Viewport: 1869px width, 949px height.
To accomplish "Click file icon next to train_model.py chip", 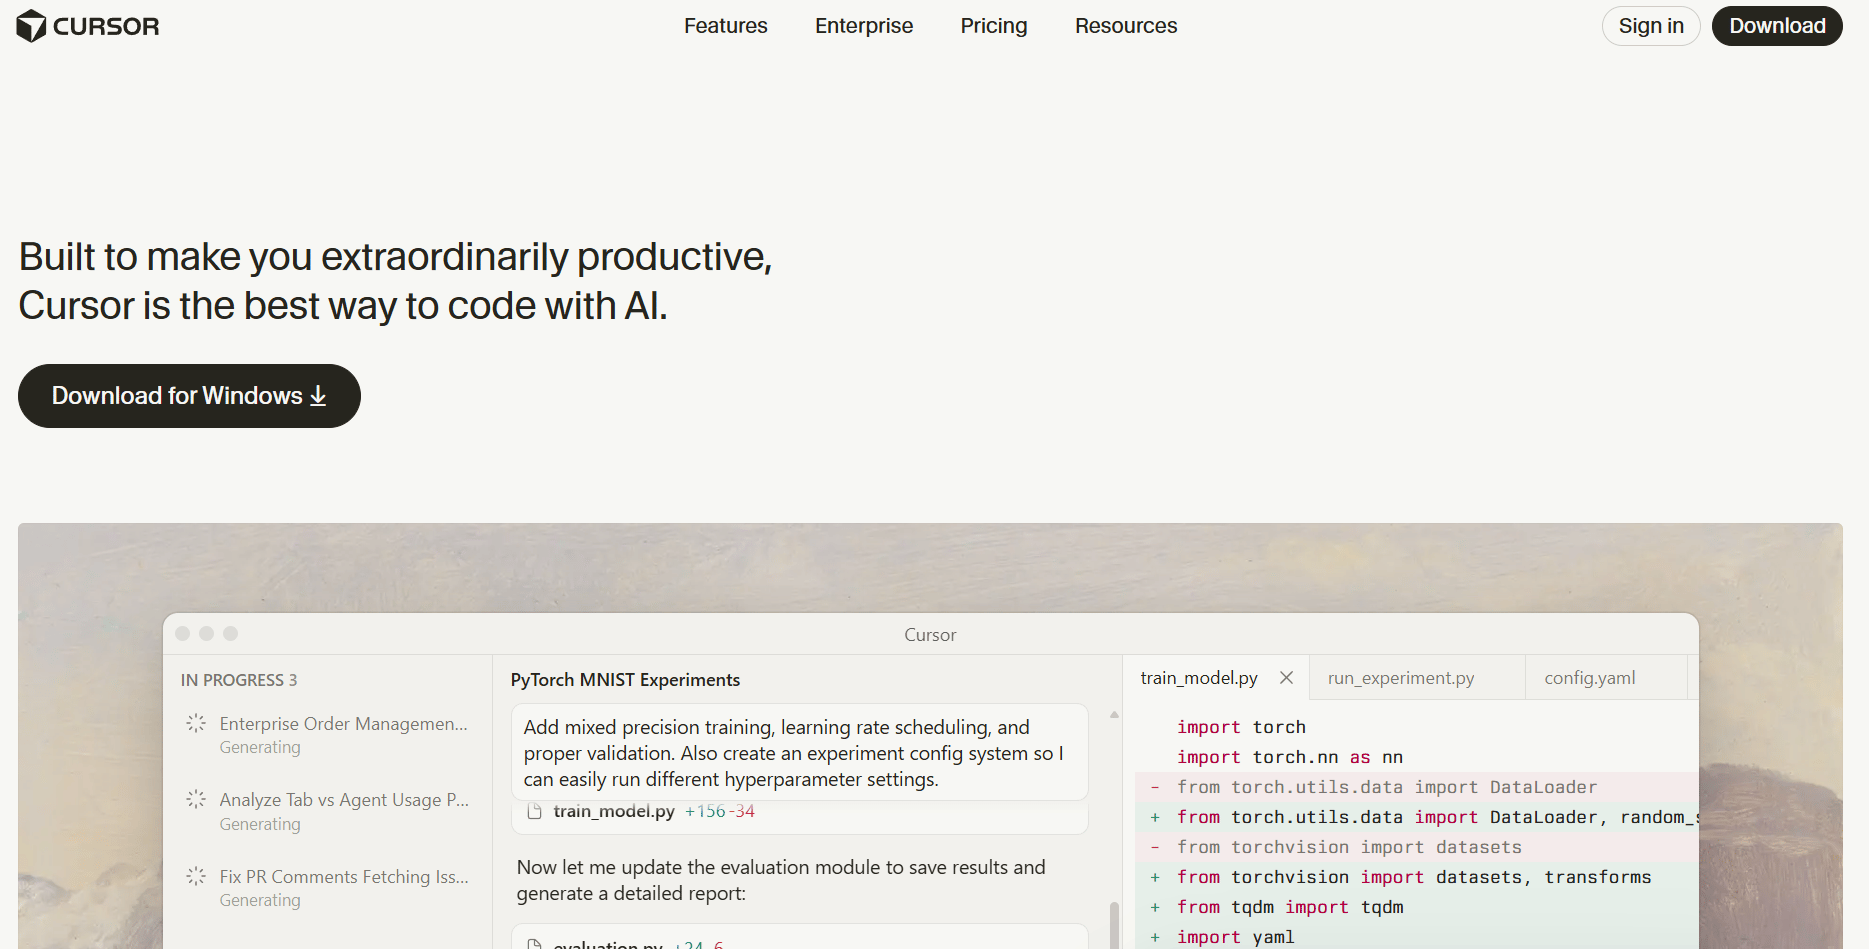I will (x=535, y=811).
